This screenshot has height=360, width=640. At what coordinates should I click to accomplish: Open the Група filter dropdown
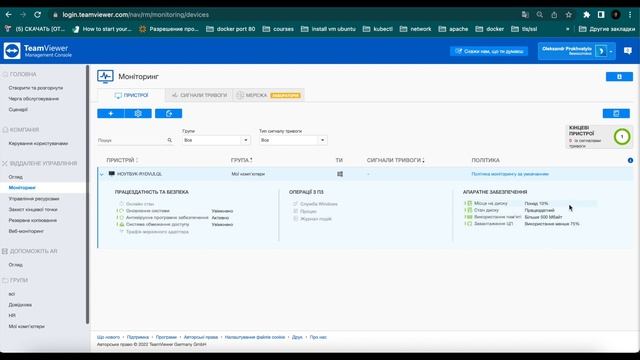pyautogui.click(x=216, y=140)
